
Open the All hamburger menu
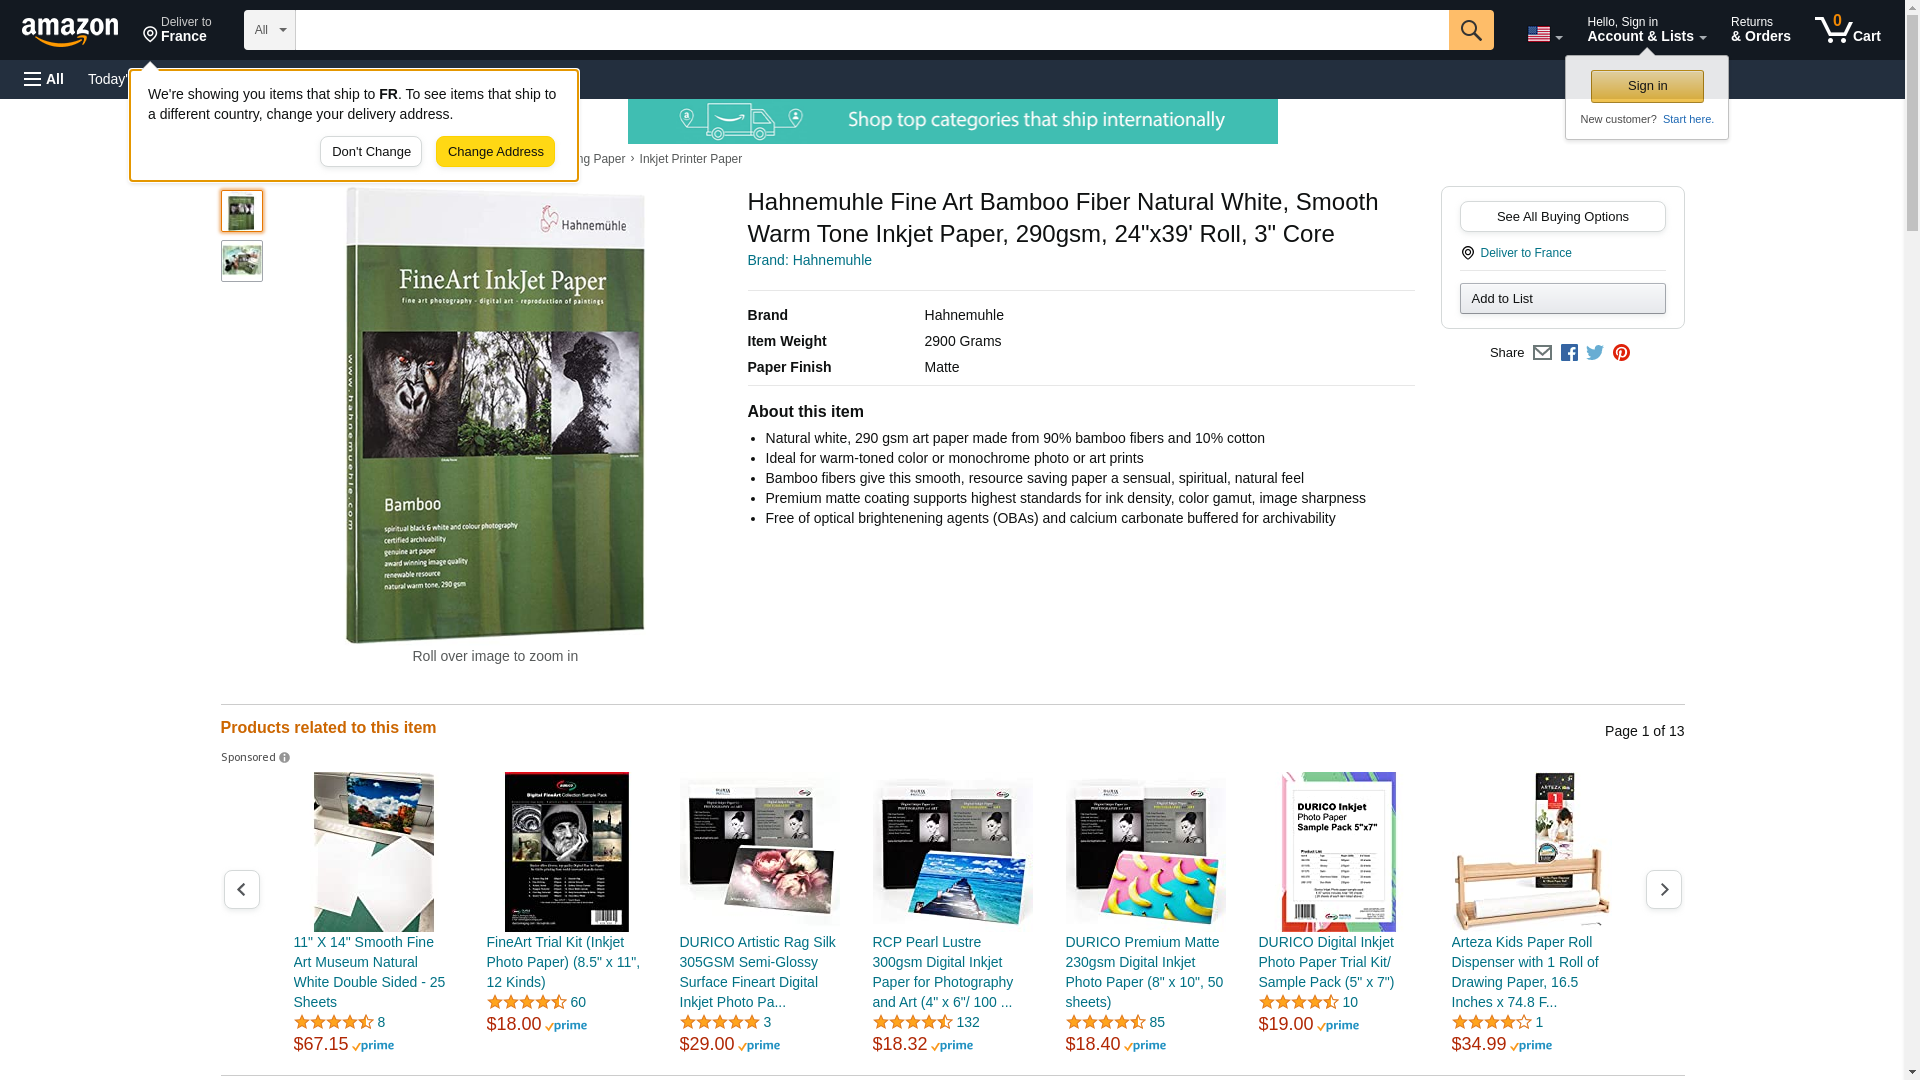click(44, 79)
